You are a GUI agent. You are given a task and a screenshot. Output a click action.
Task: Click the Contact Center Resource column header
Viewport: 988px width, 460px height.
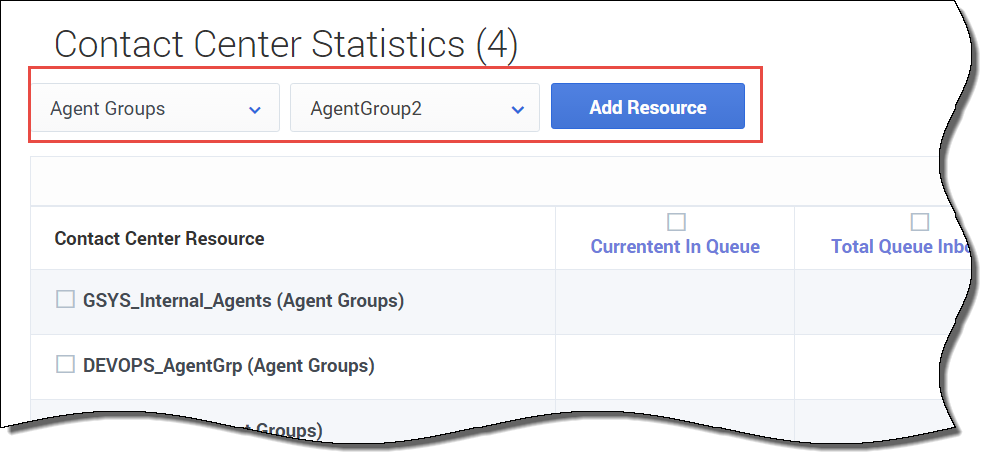(159, 239)
